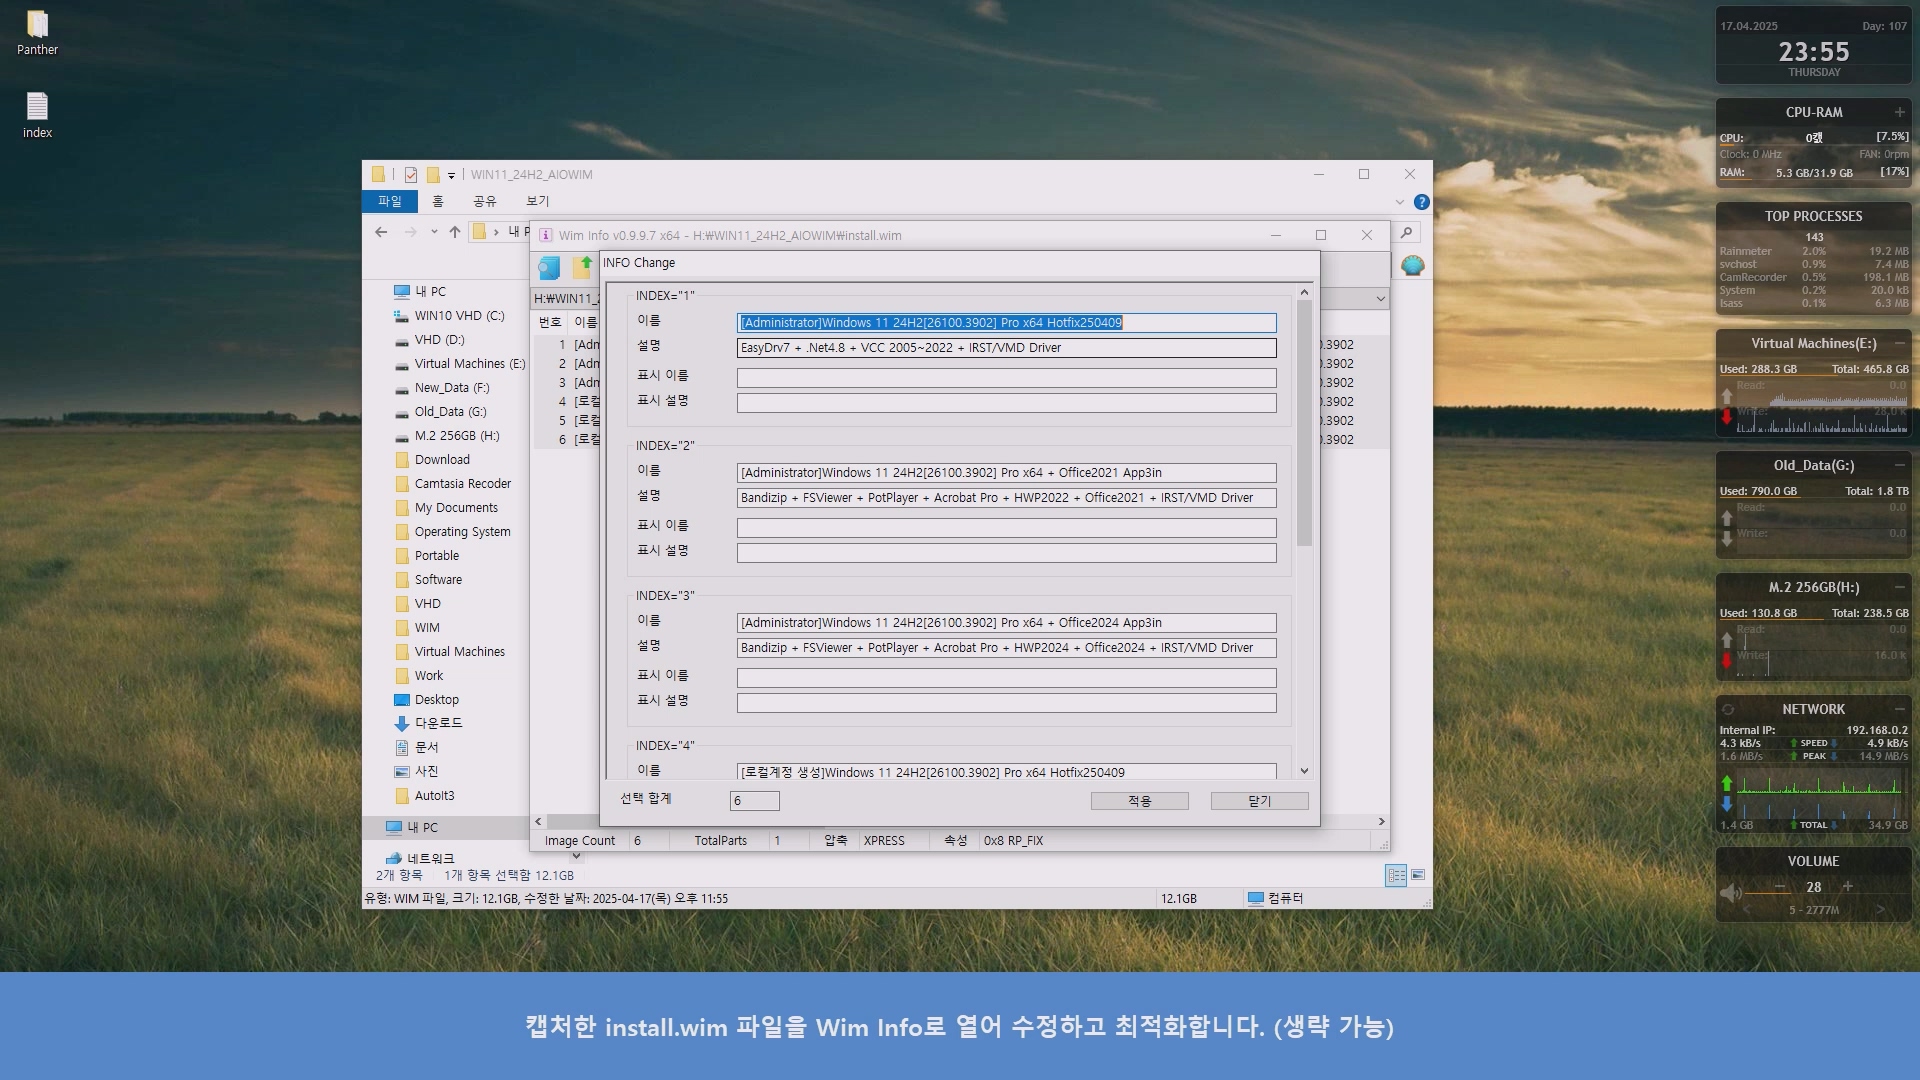1920x1080 pixels.
Task: Switch to the 보기 ribbon tab
Action: (x=538, y=201)
